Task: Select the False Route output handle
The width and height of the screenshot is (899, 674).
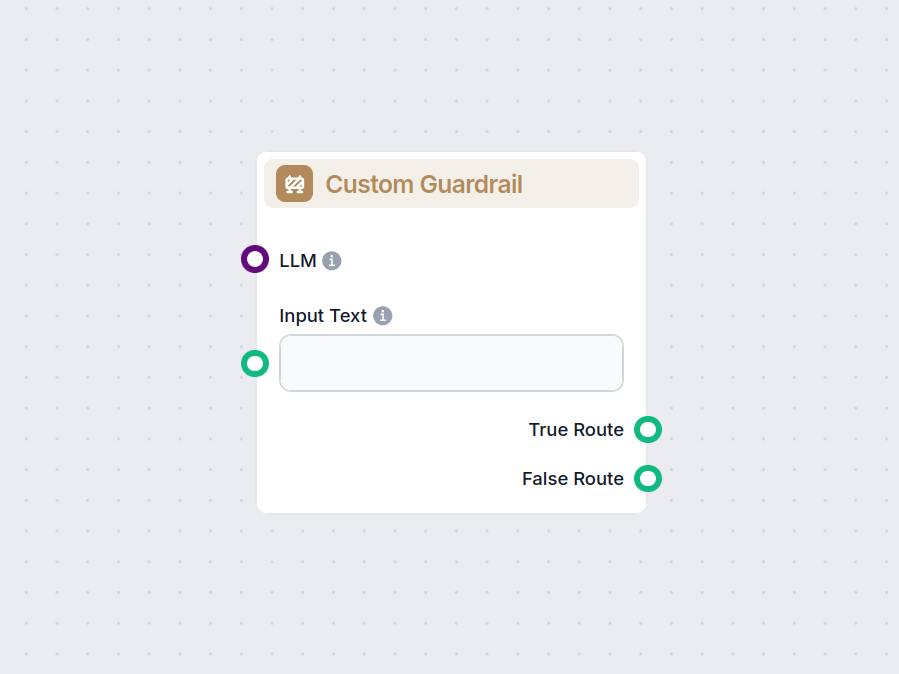Action: point(648,479)
